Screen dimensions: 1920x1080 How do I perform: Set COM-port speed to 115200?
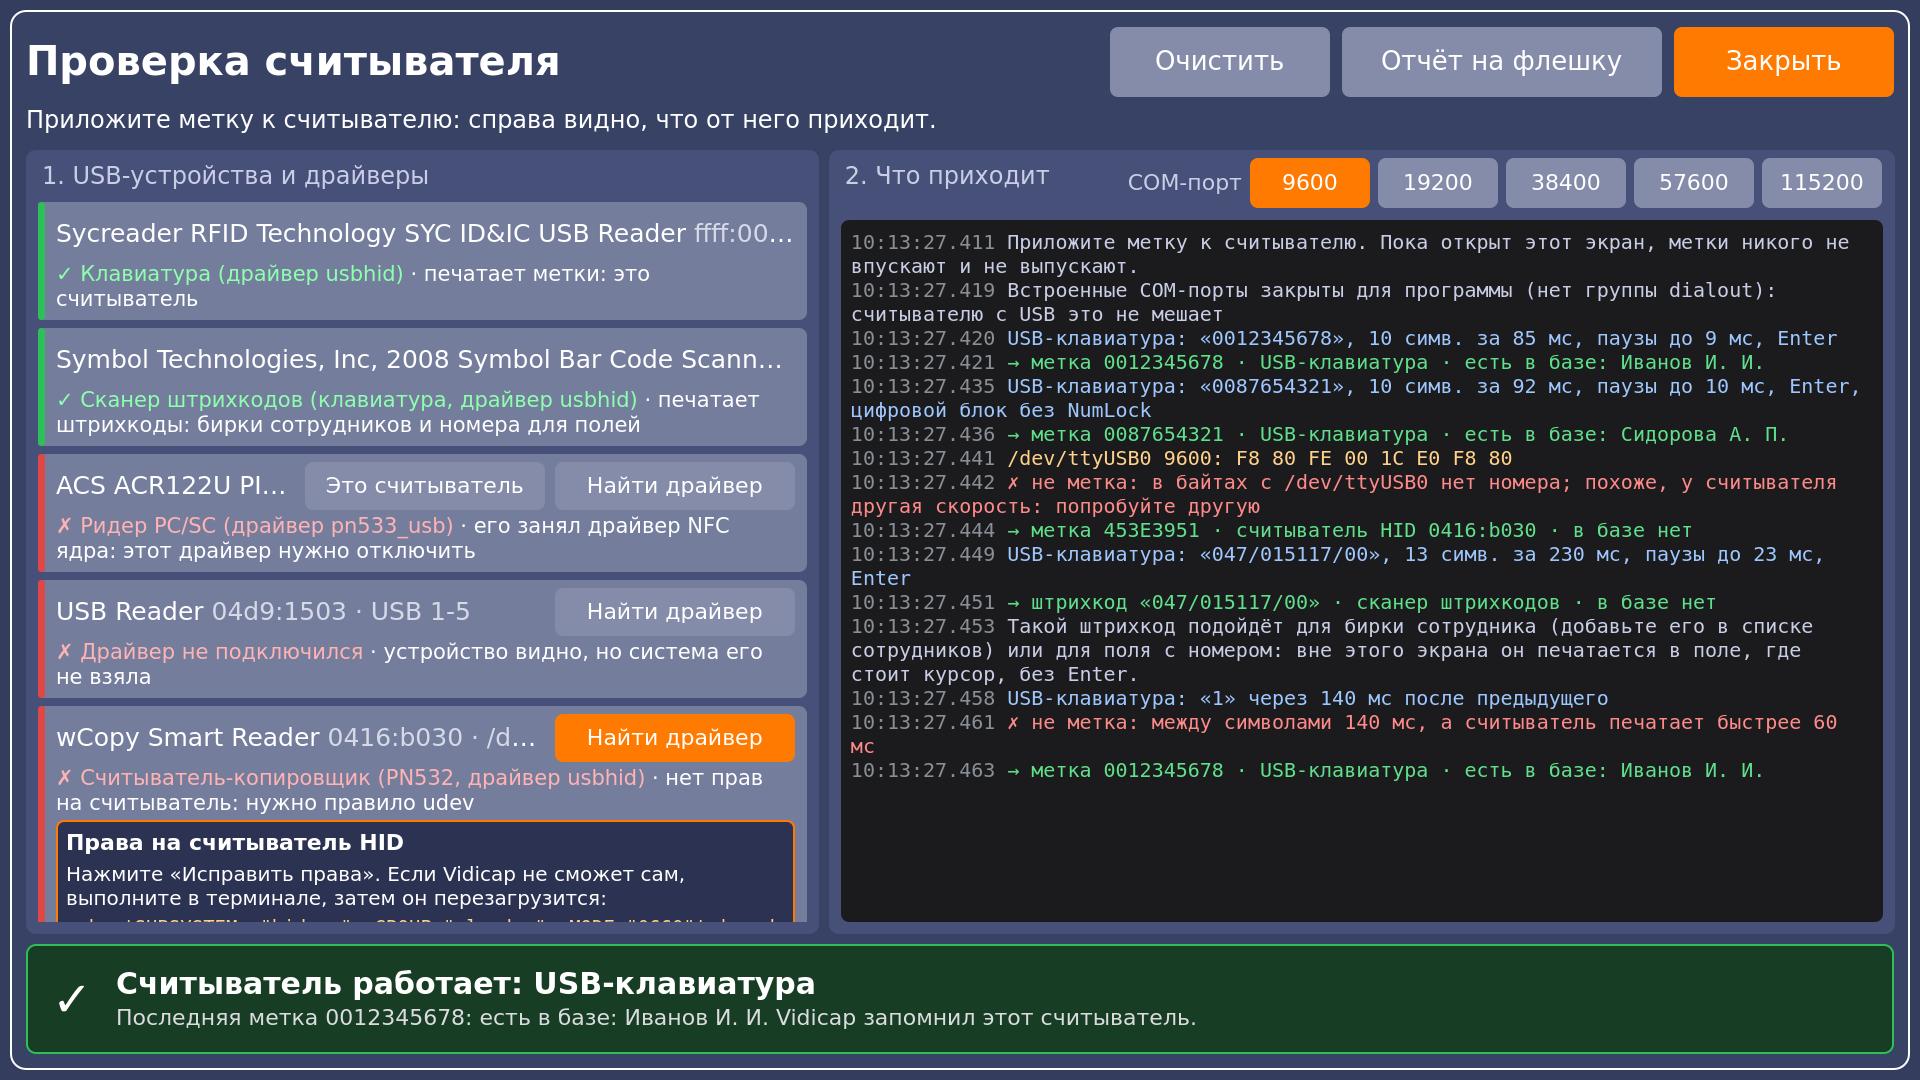pyautogui.click(x=1821, y=183)
